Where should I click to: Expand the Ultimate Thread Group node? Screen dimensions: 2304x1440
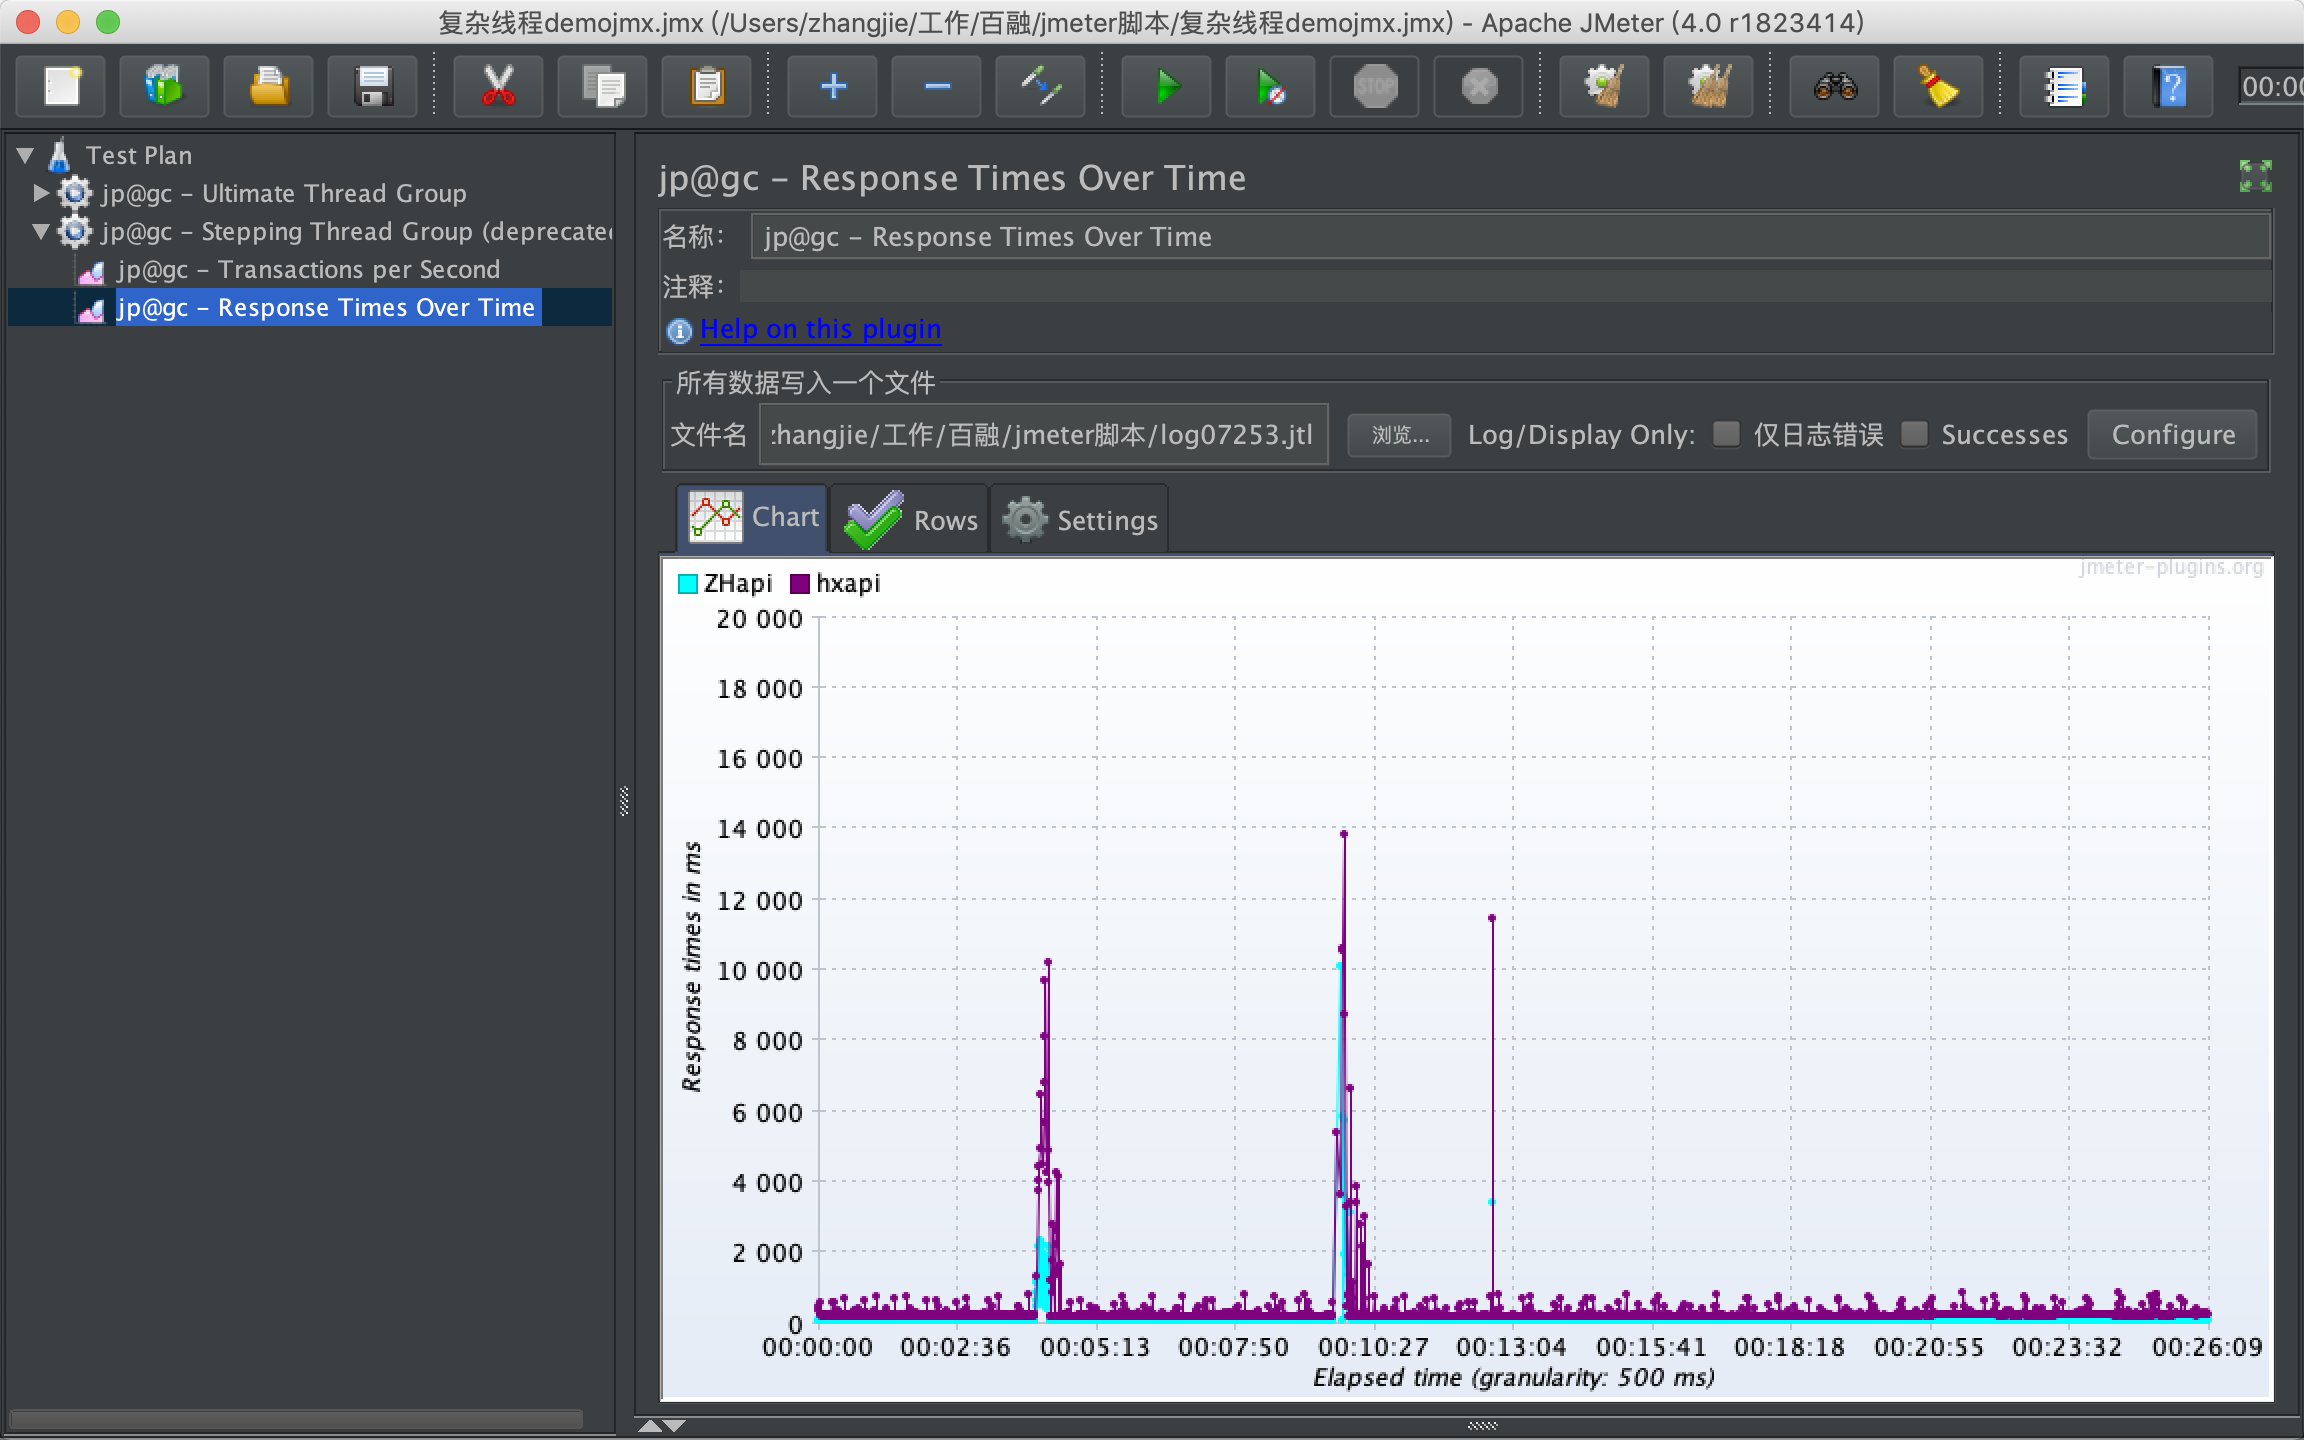(x=41, y=192)
